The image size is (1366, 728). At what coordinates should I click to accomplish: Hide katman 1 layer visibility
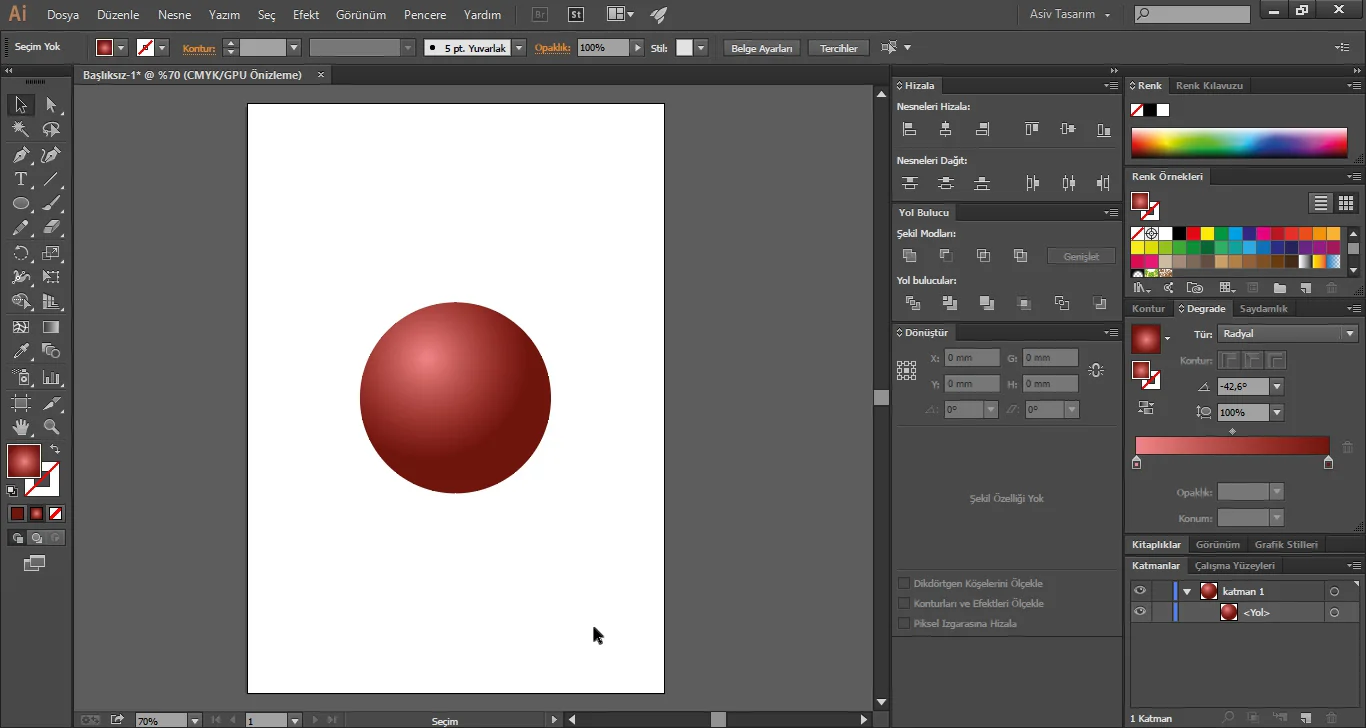tap(1139, 591)
